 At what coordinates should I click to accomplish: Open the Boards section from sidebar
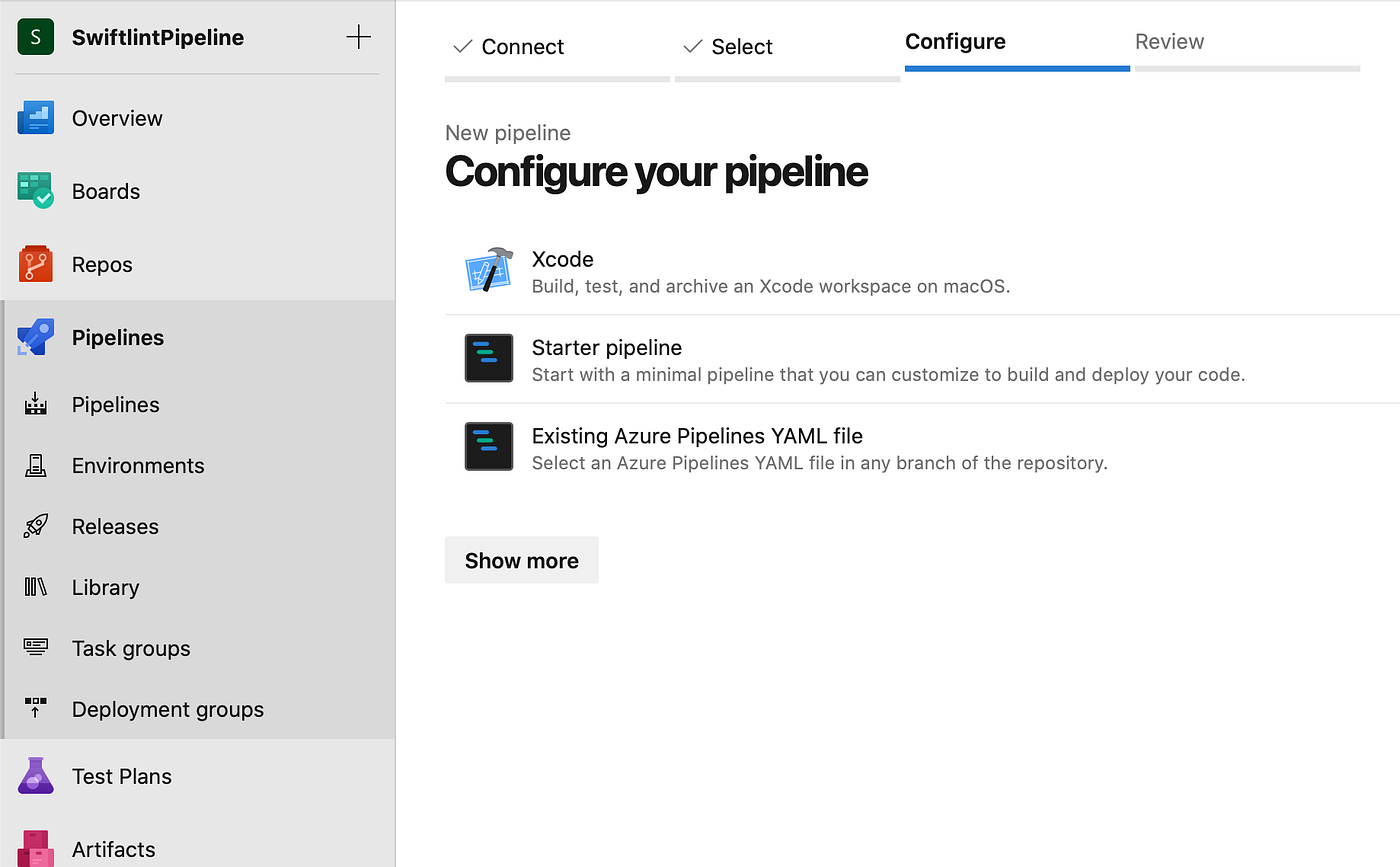point(36,190)
